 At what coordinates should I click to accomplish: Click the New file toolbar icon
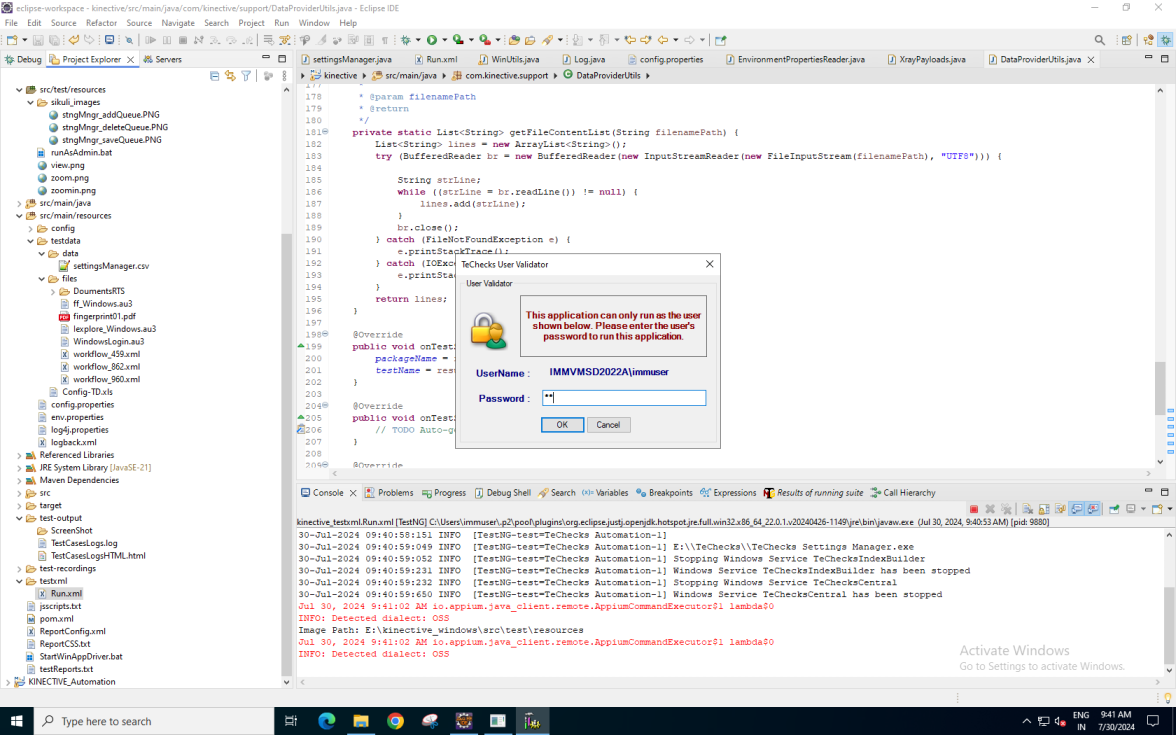(x=12, y=40)
